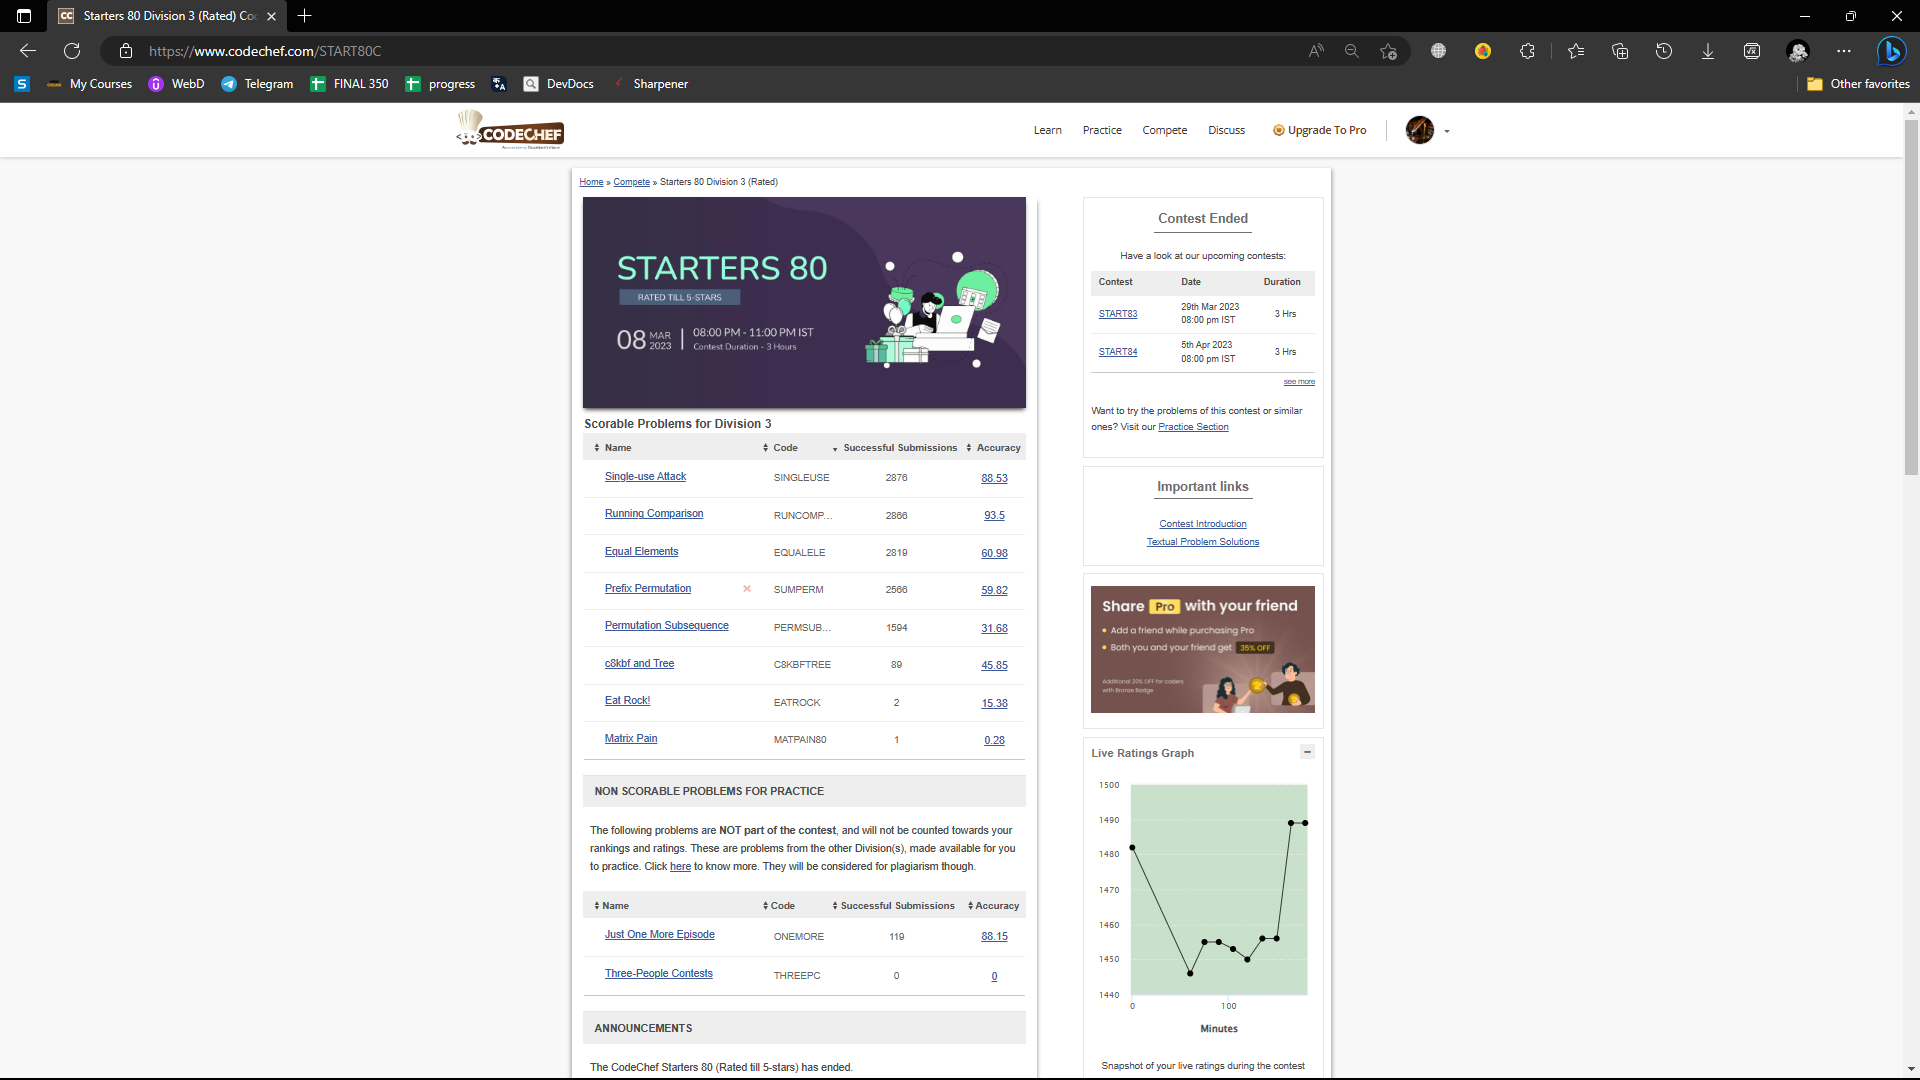Open the Collections toolbar icon
The height and width of the screenshot is (1080, 1920).
click(1620, 51)
